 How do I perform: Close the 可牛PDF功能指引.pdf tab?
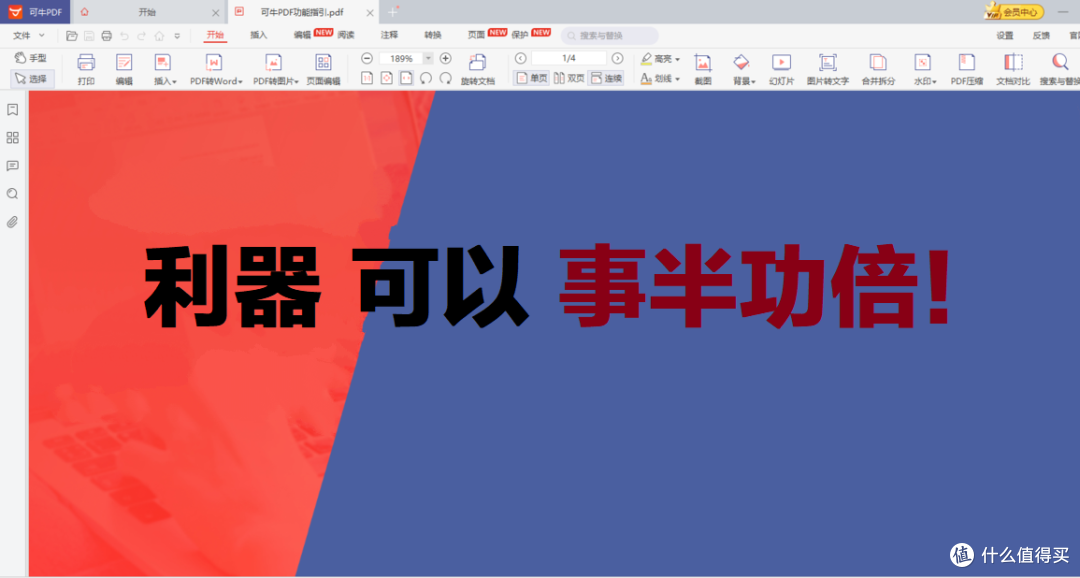[371, 13]
